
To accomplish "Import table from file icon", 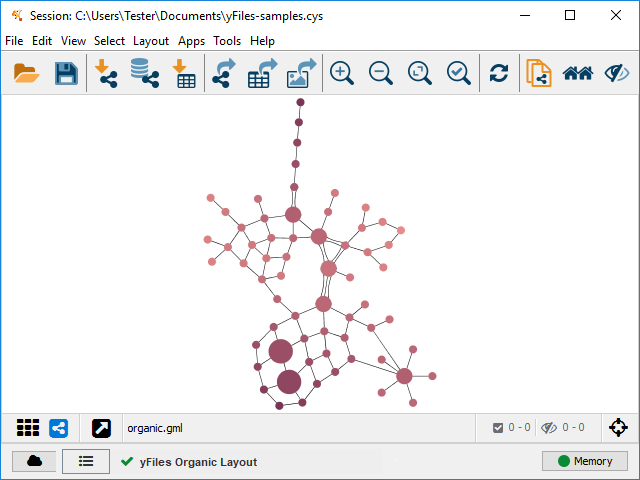I will coord(184,73).
